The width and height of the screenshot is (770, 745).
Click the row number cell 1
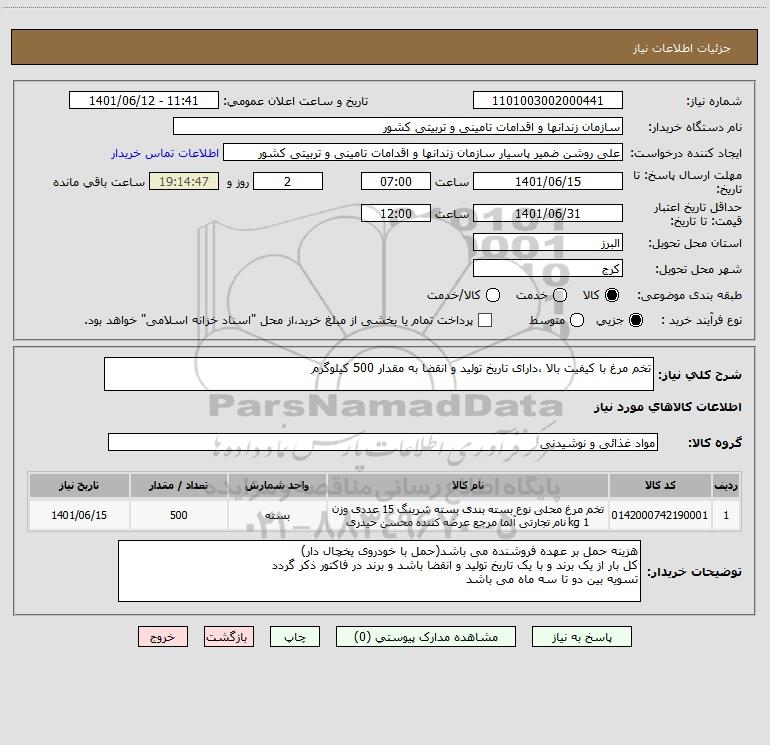(x=726, y=515)
